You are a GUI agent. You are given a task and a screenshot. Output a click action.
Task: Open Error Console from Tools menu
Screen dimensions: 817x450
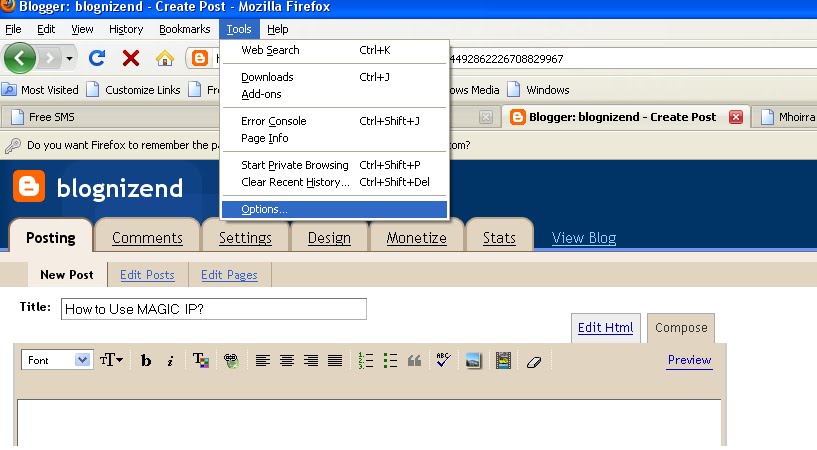click(334, 121)
